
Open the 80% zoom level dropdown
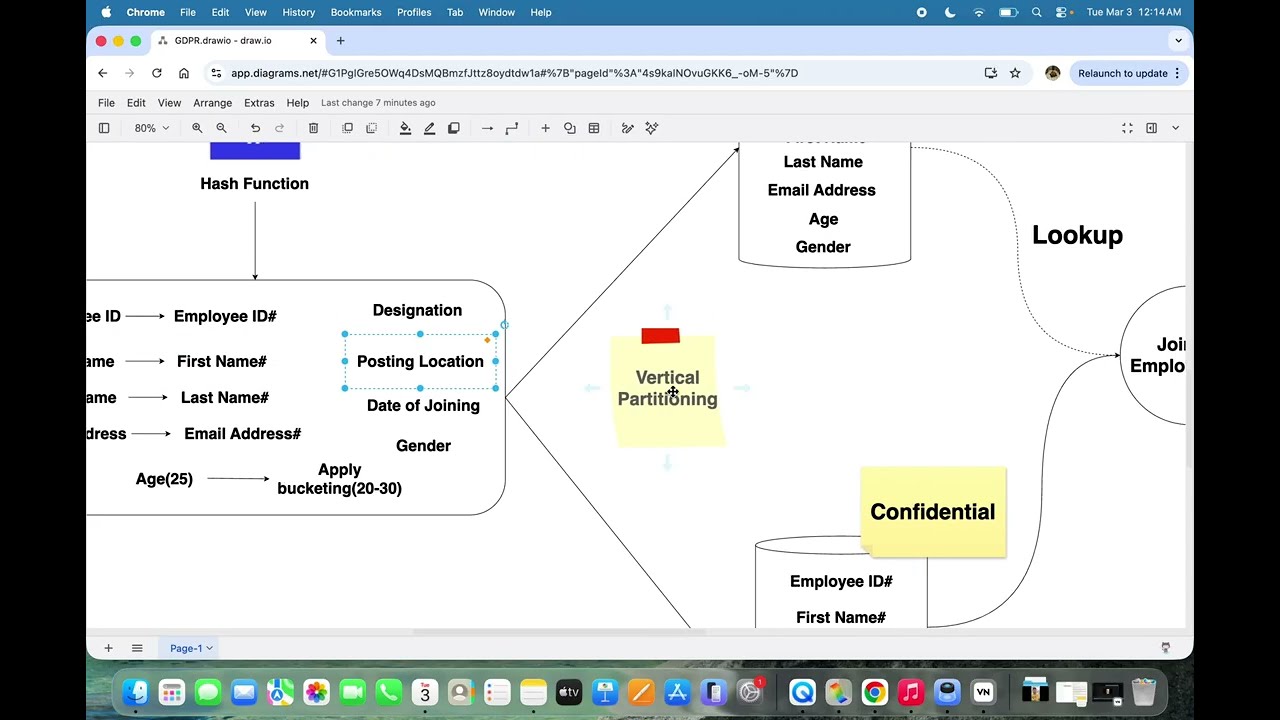pos(152,128)
